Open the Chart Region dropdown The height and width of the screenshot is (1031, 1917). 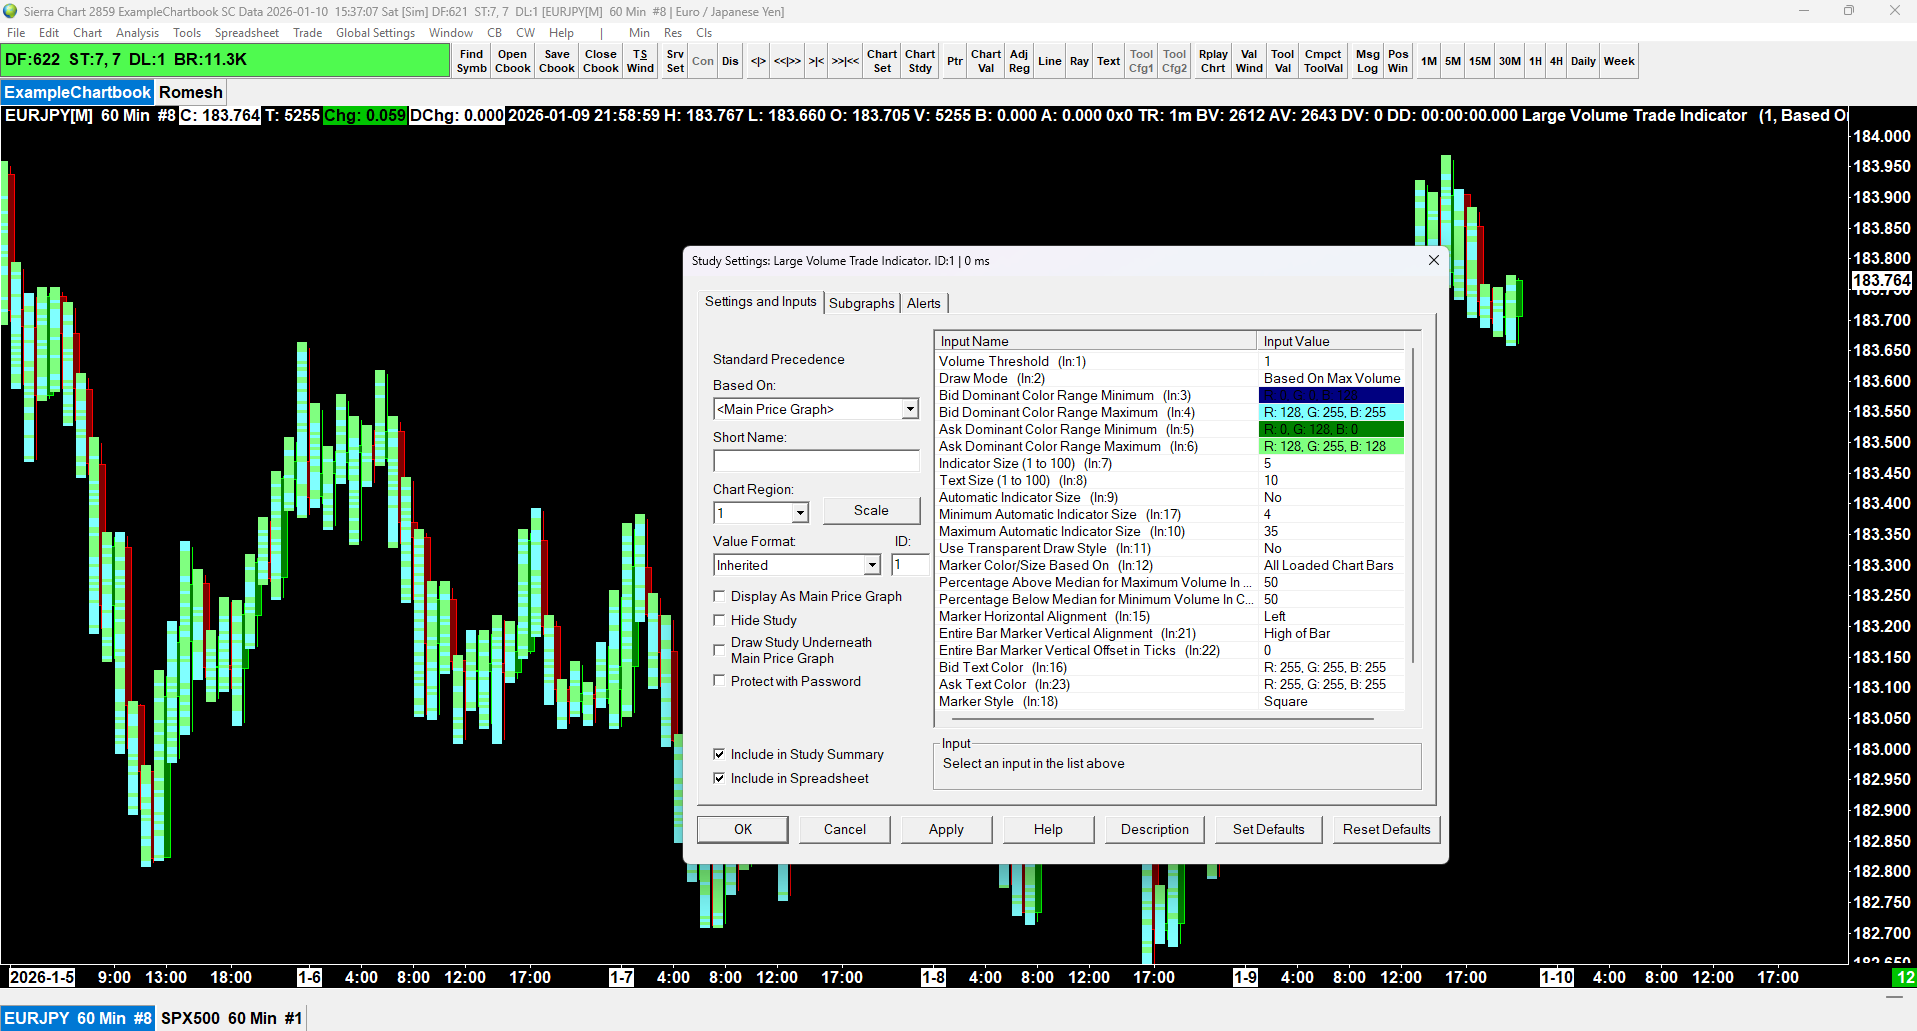[x=799, y=513]
